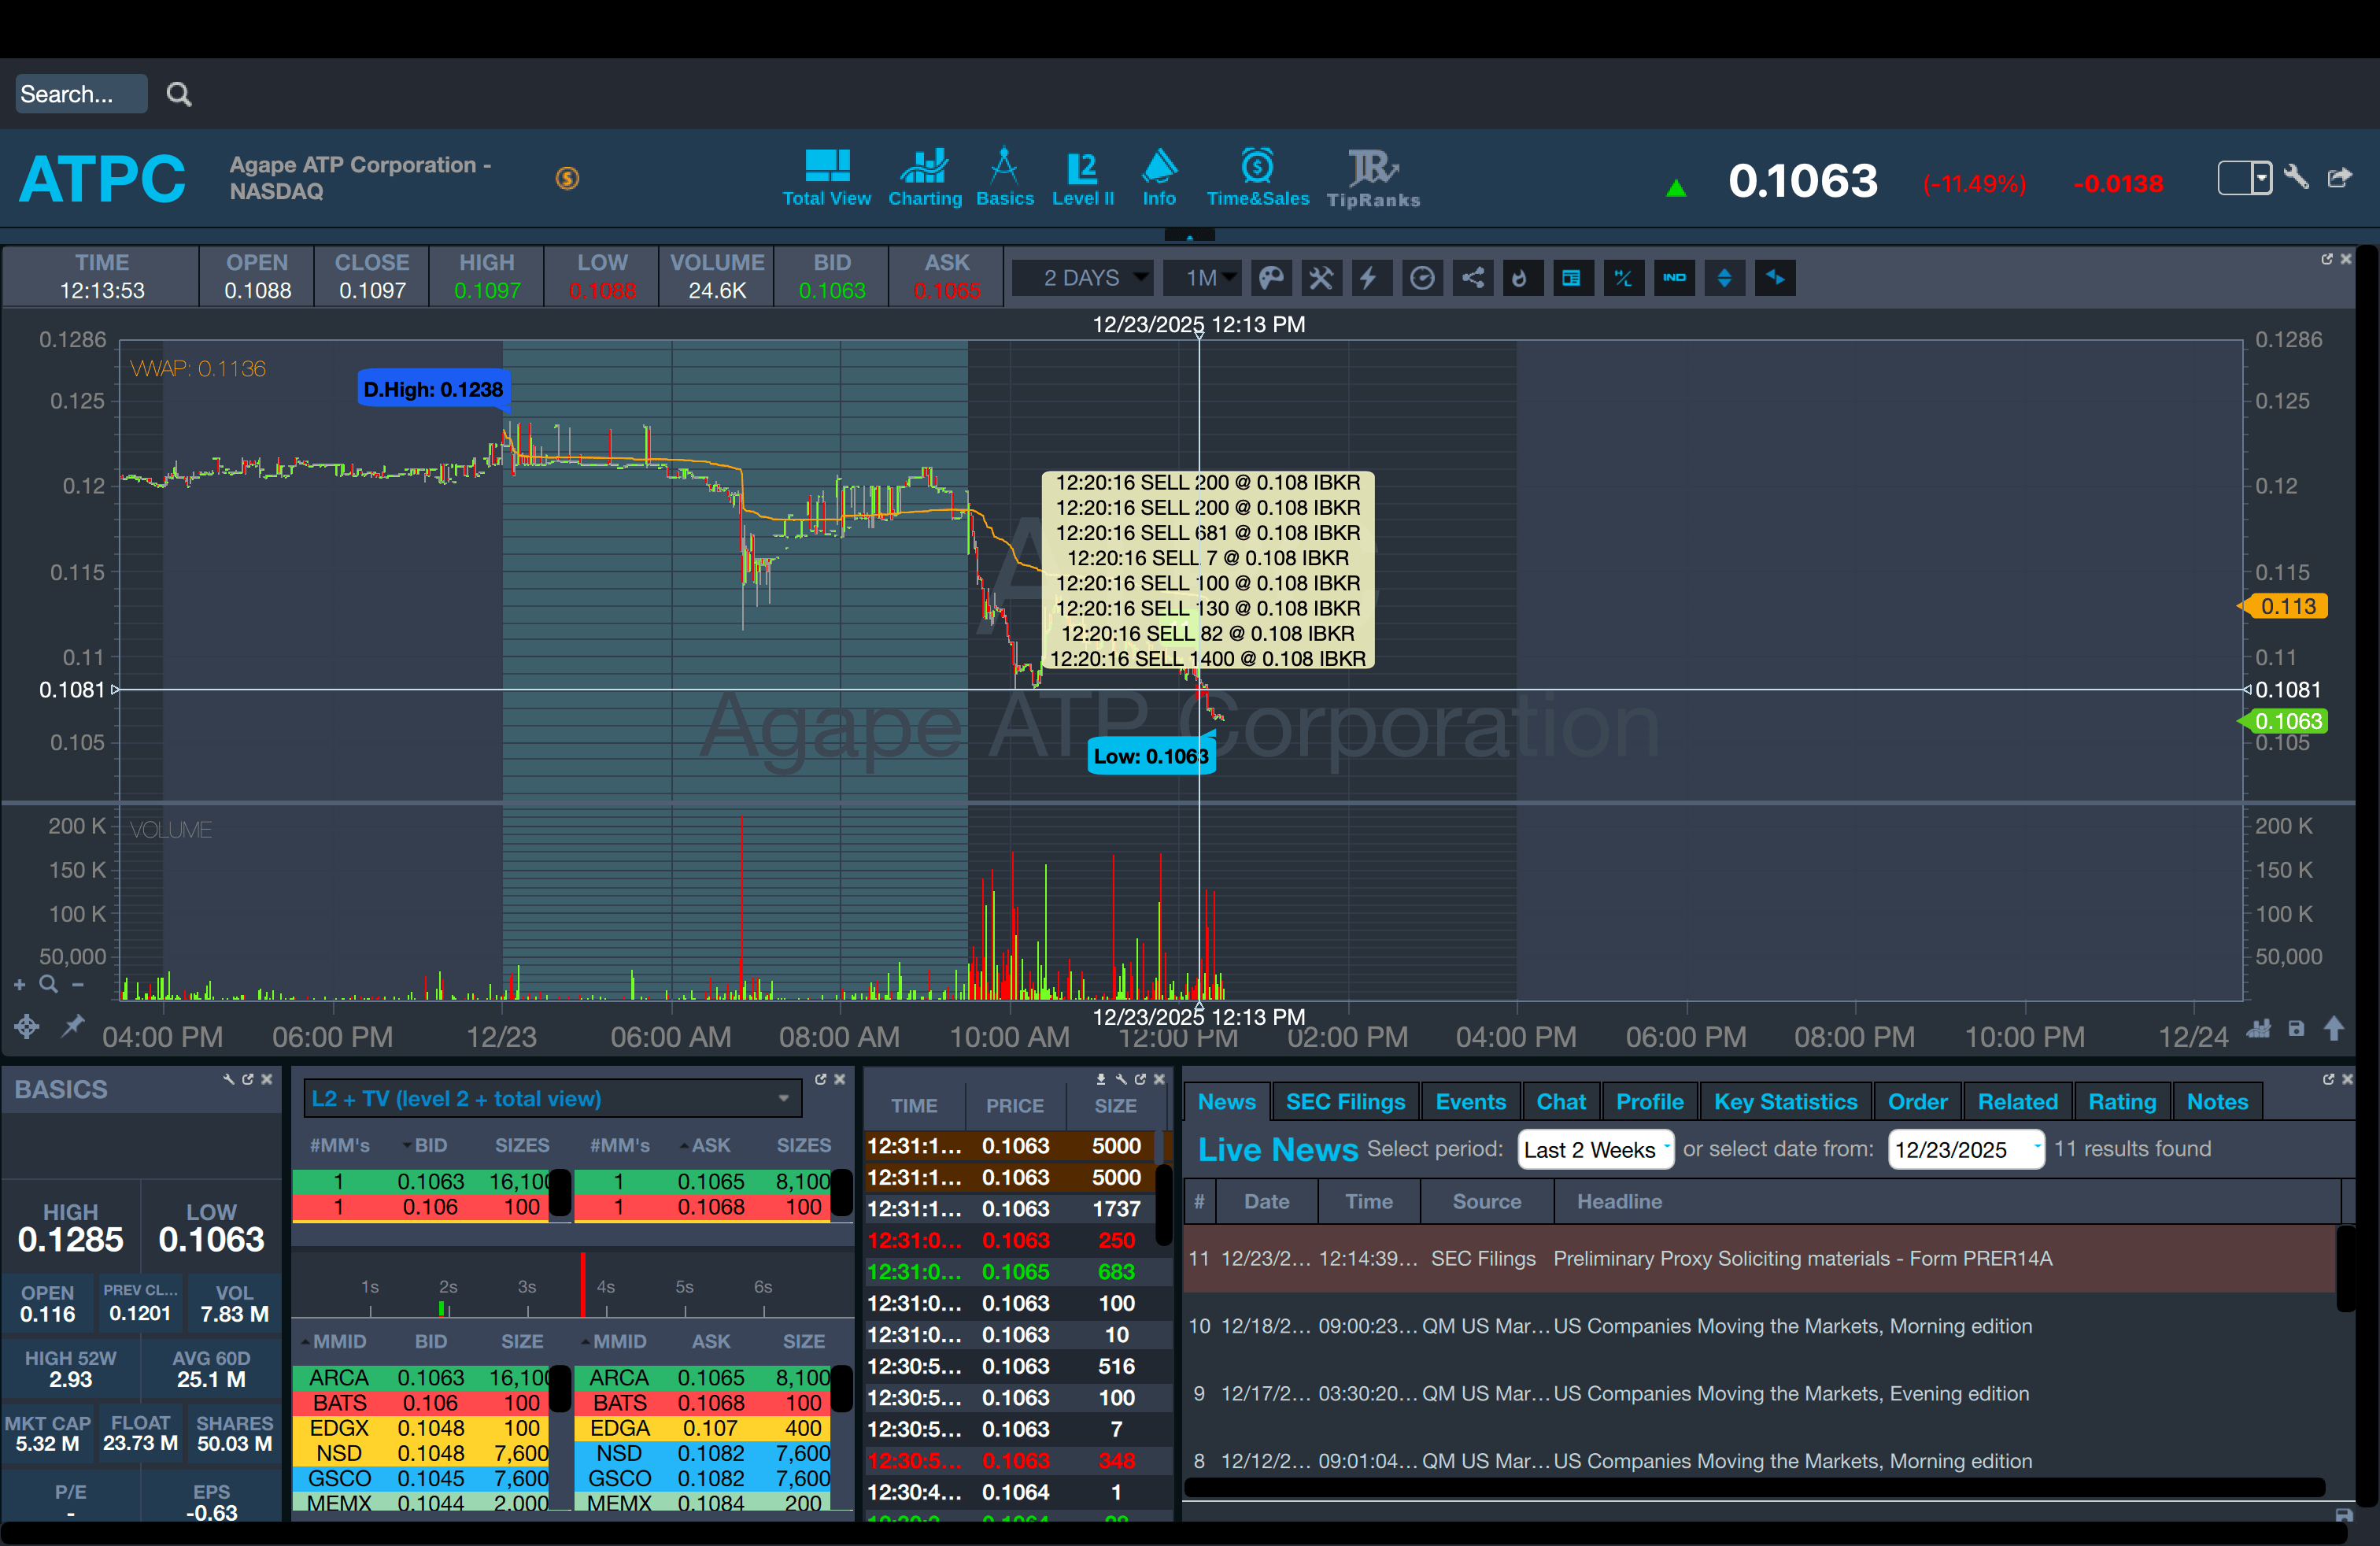Click the Search input field
This screenshot has width=2380, height=1546.
(80, 94)
